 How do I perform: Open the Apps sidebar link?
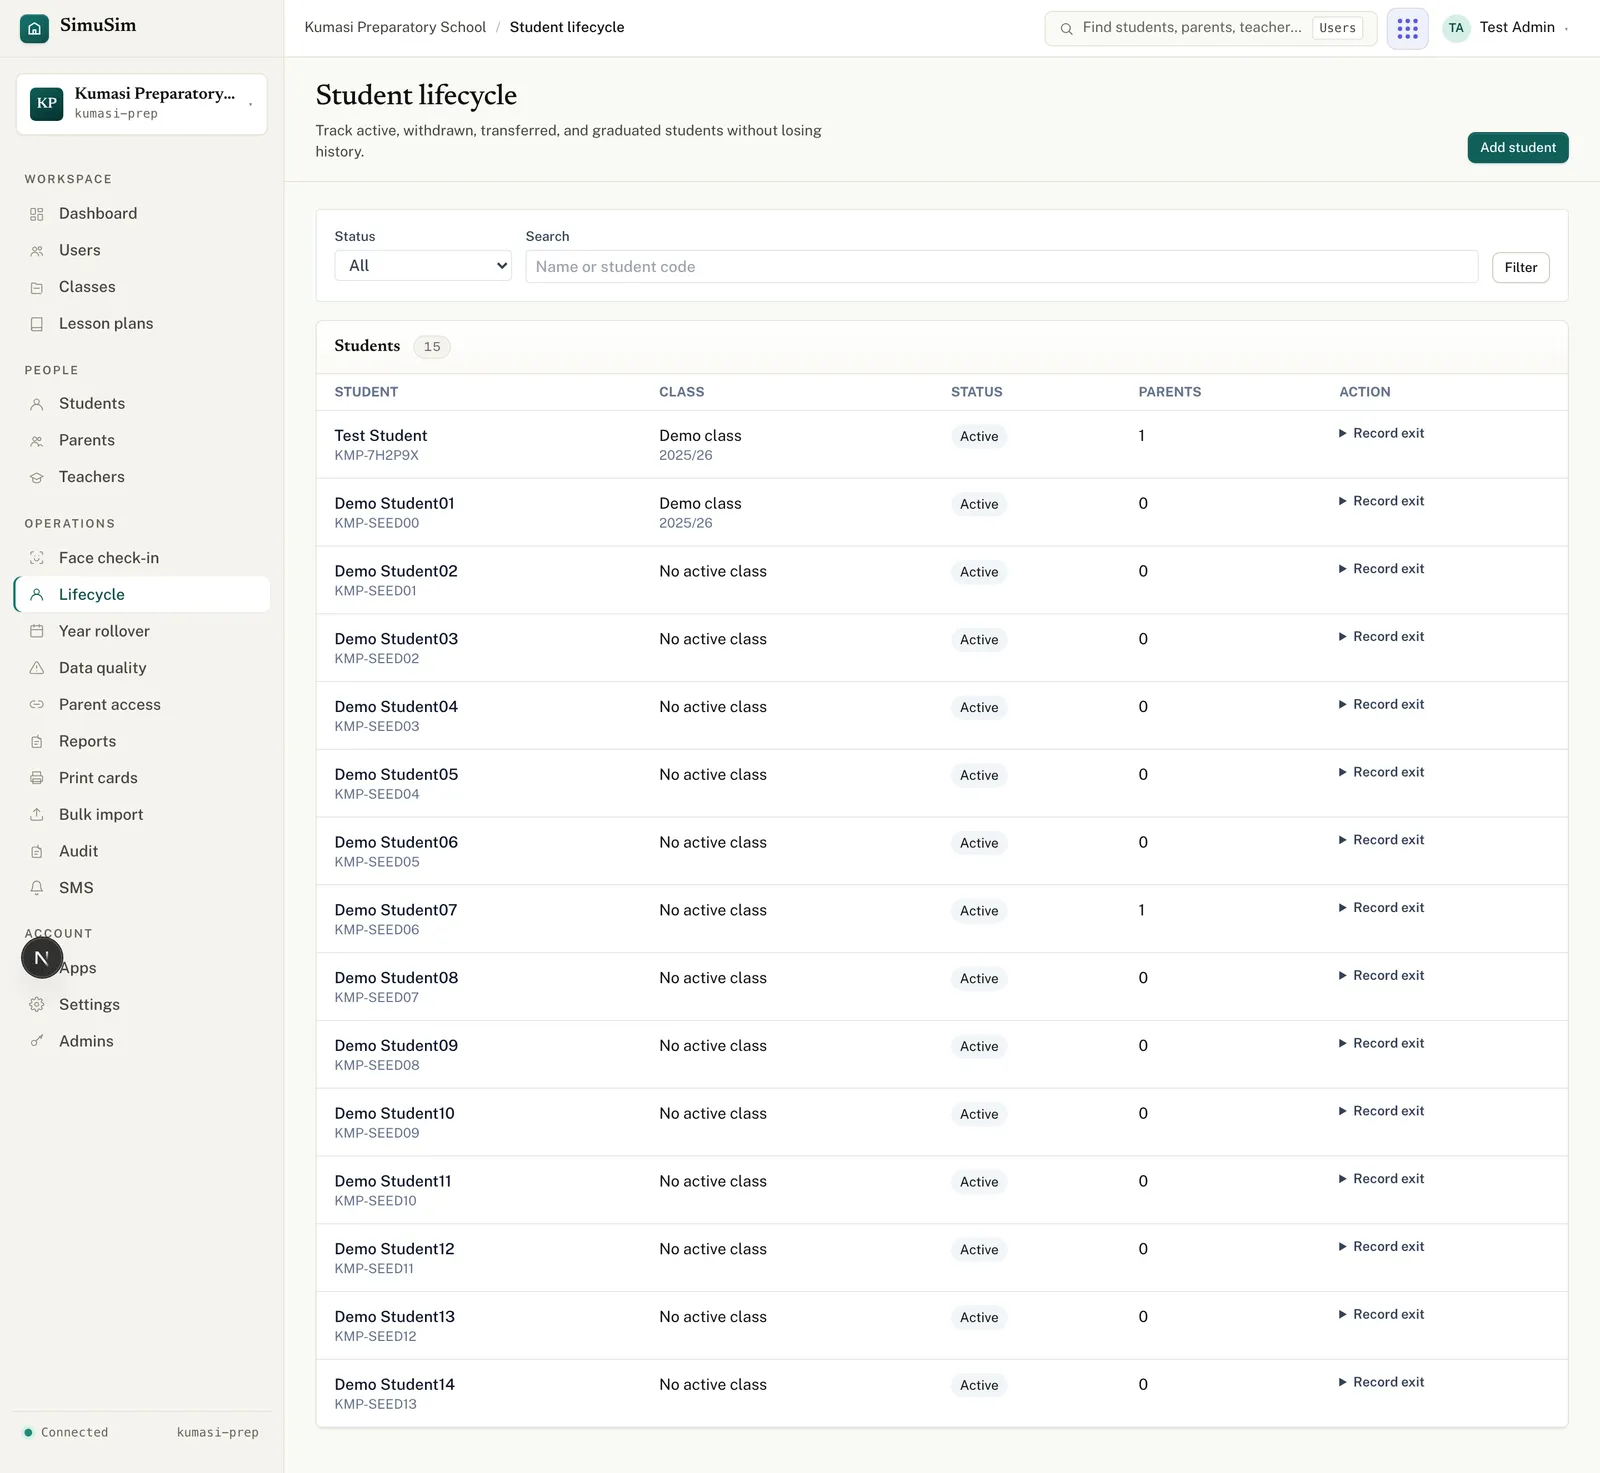pos(142,968)
